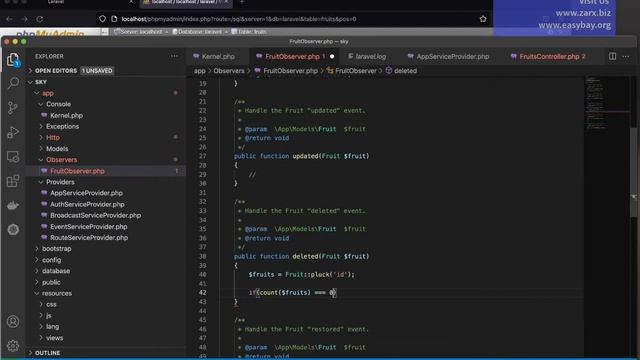Click the Split Editor Right icon
Screen dimensions: 640x360
point(612,56)
